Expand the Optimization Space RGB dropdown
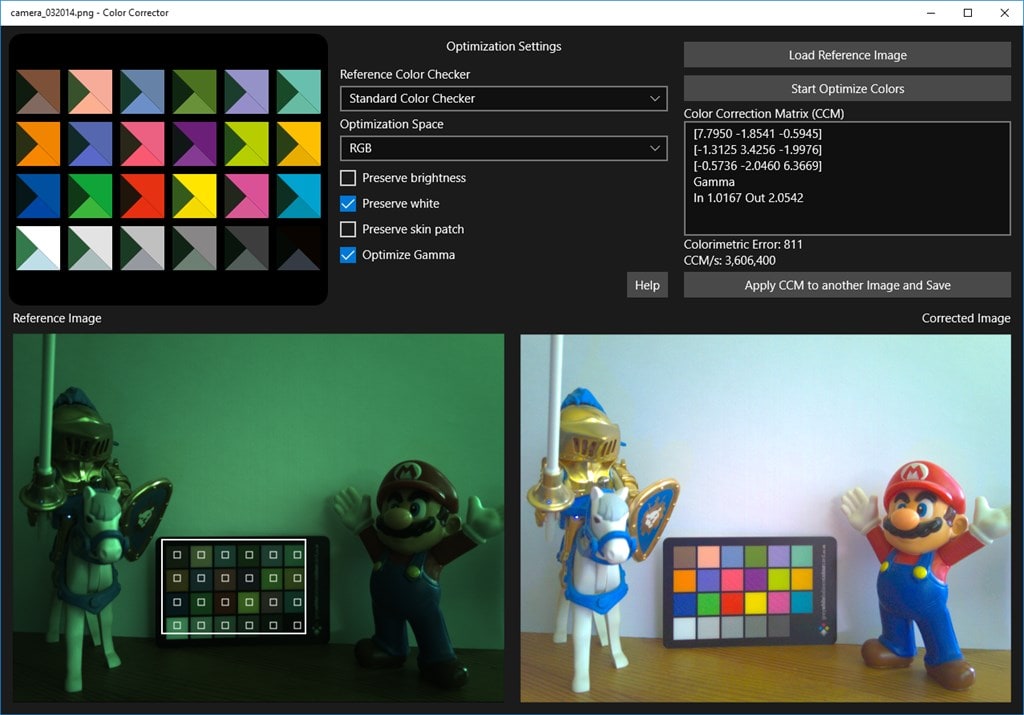This screenshot has height=715, width=1024. coord(503,149)
